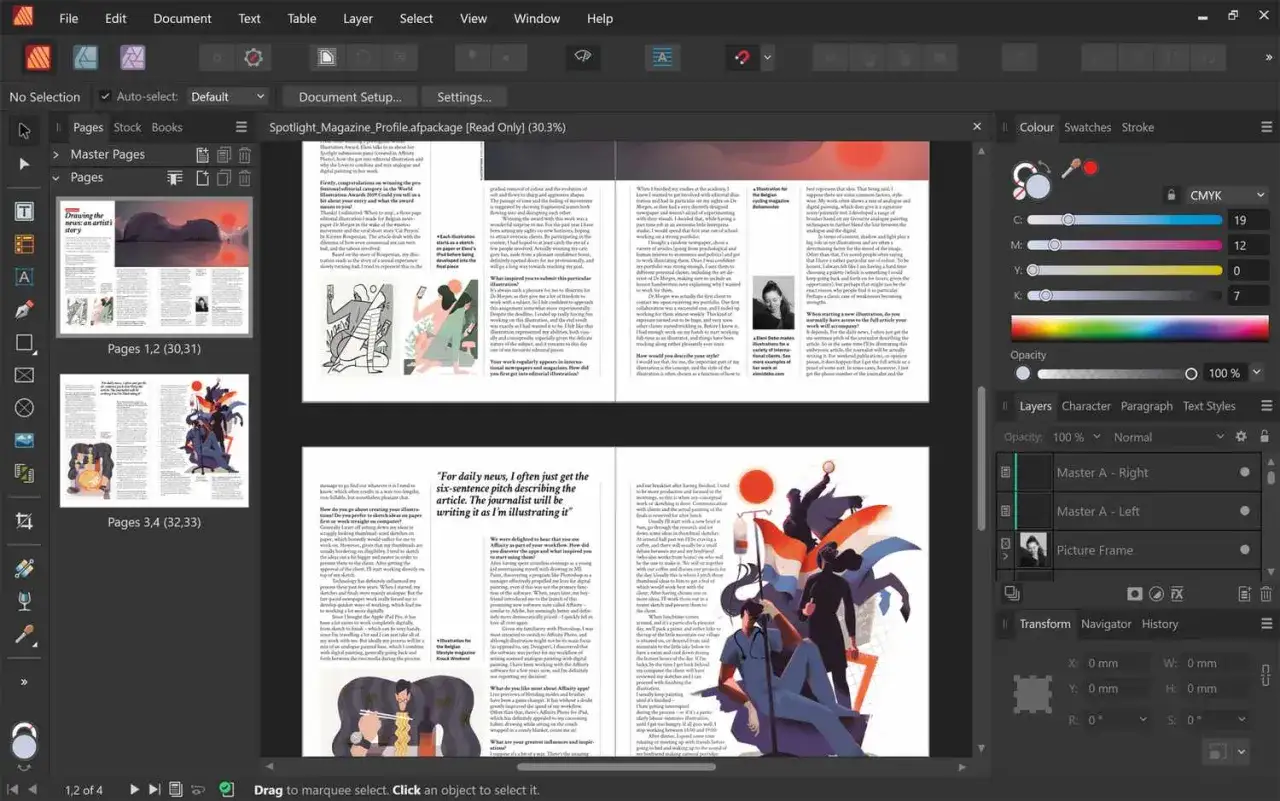
Task: Switch to Photo persona icon
Action: click(x=132, y=57)
